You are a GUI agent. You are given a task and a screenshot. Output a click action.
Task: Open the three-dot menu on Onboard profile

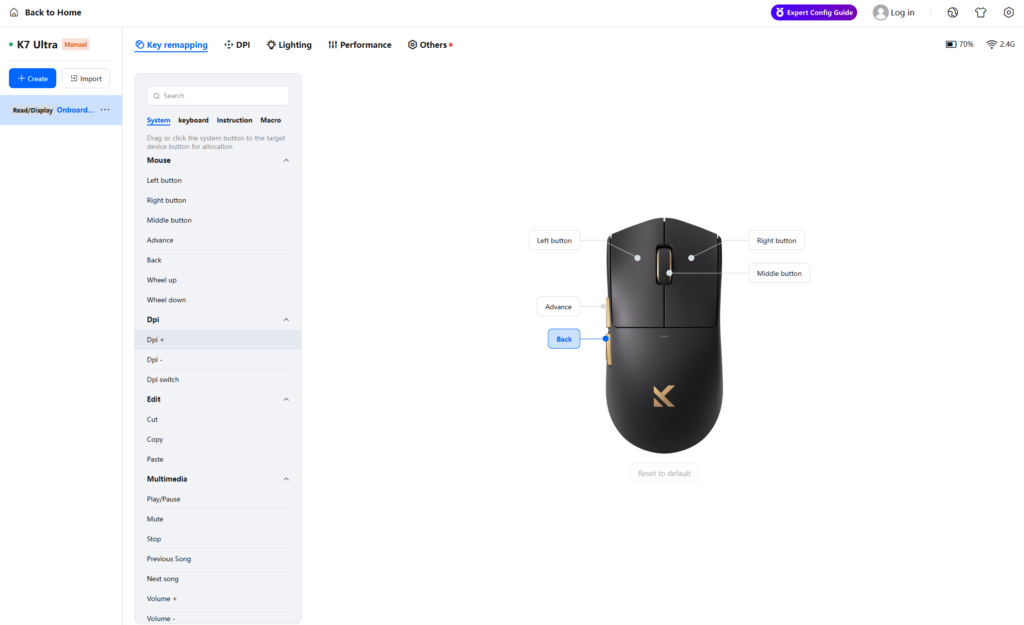(x=105, y=110)
